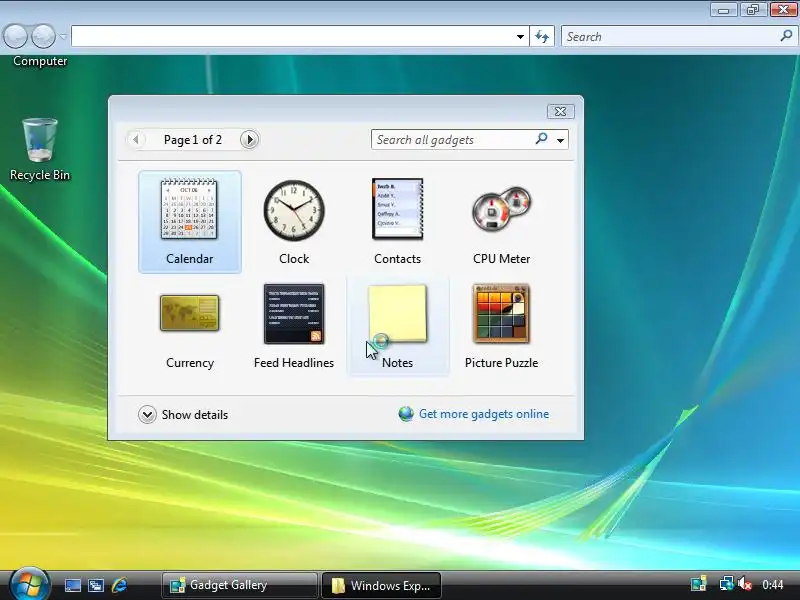
Task: Select the Feed Headlines gadget
Action: coord(294,326)
